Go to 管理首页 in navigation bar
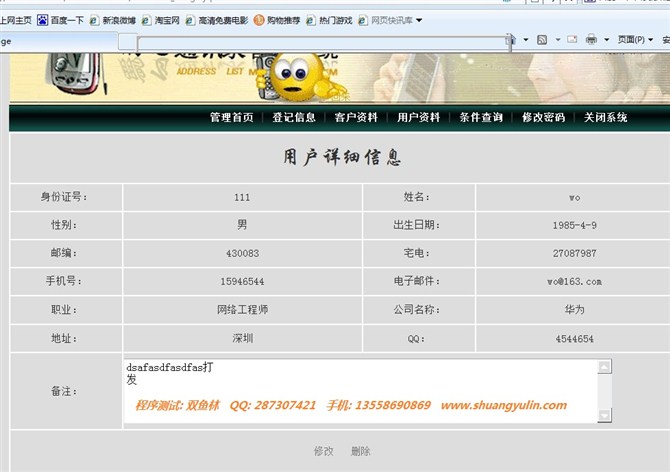Viewport: 670px width, 472px height. tap(232, 117)
